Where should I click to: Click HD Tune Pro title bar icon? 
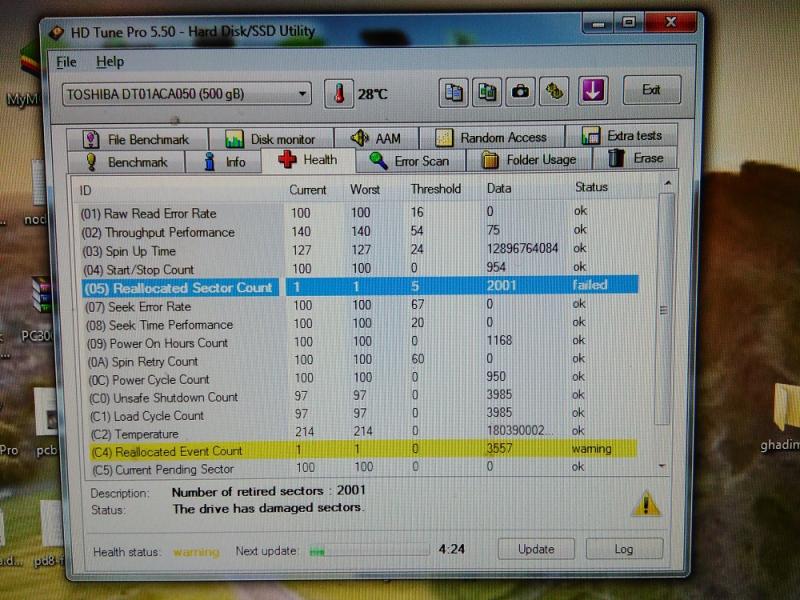(x=56, y=33)
